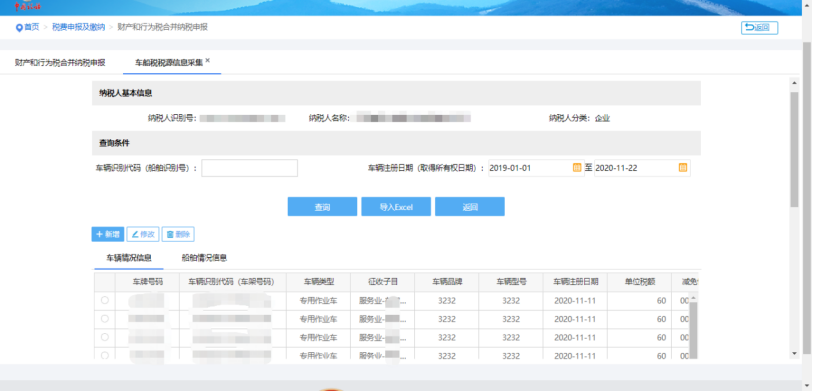
Task: Switch to 车辆情况信息 tab
Action: [x=129, y=258]
